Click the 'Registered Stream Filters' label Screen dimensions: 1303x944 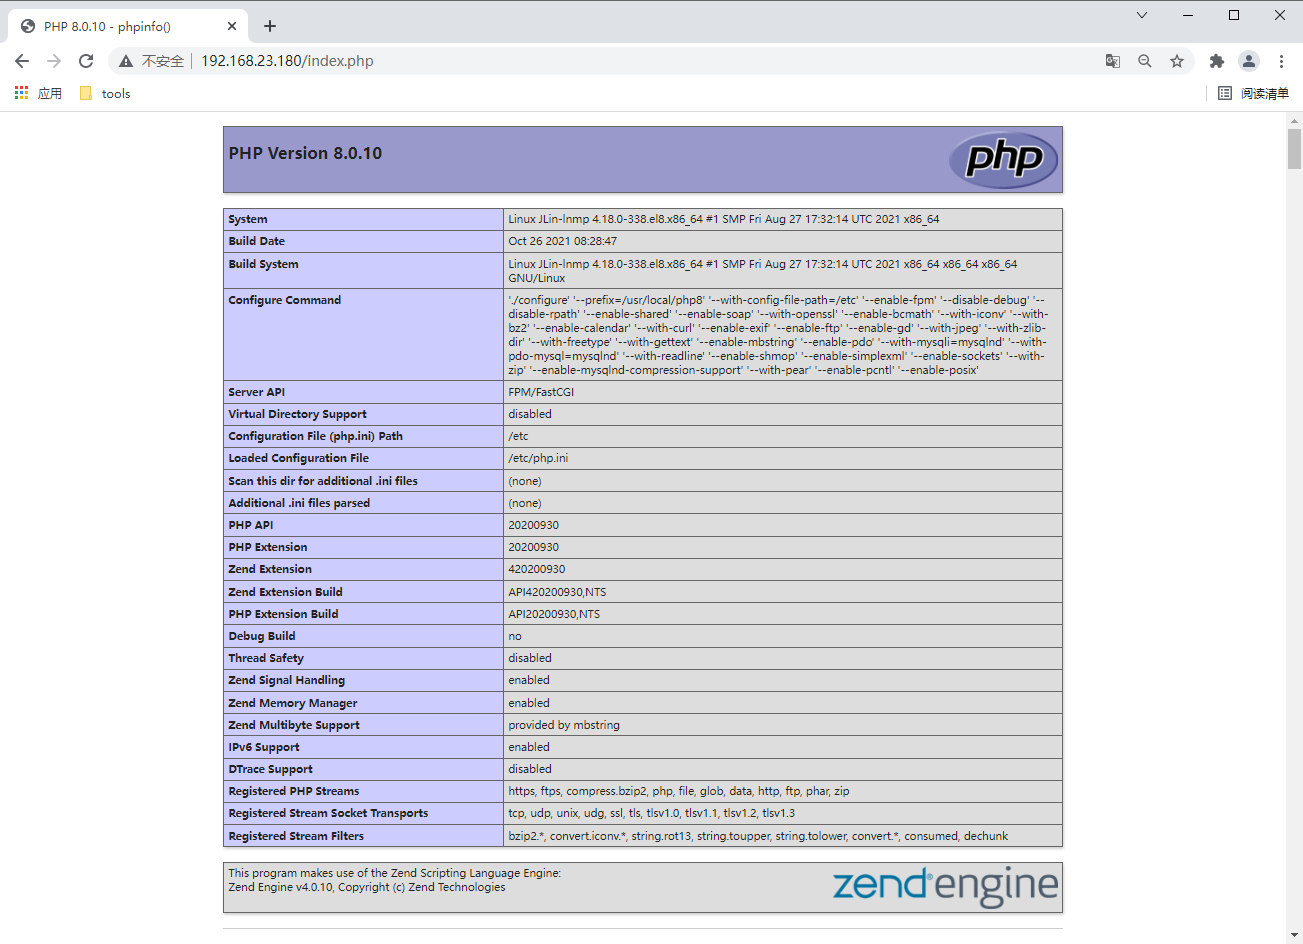click(x=296, y=836)
